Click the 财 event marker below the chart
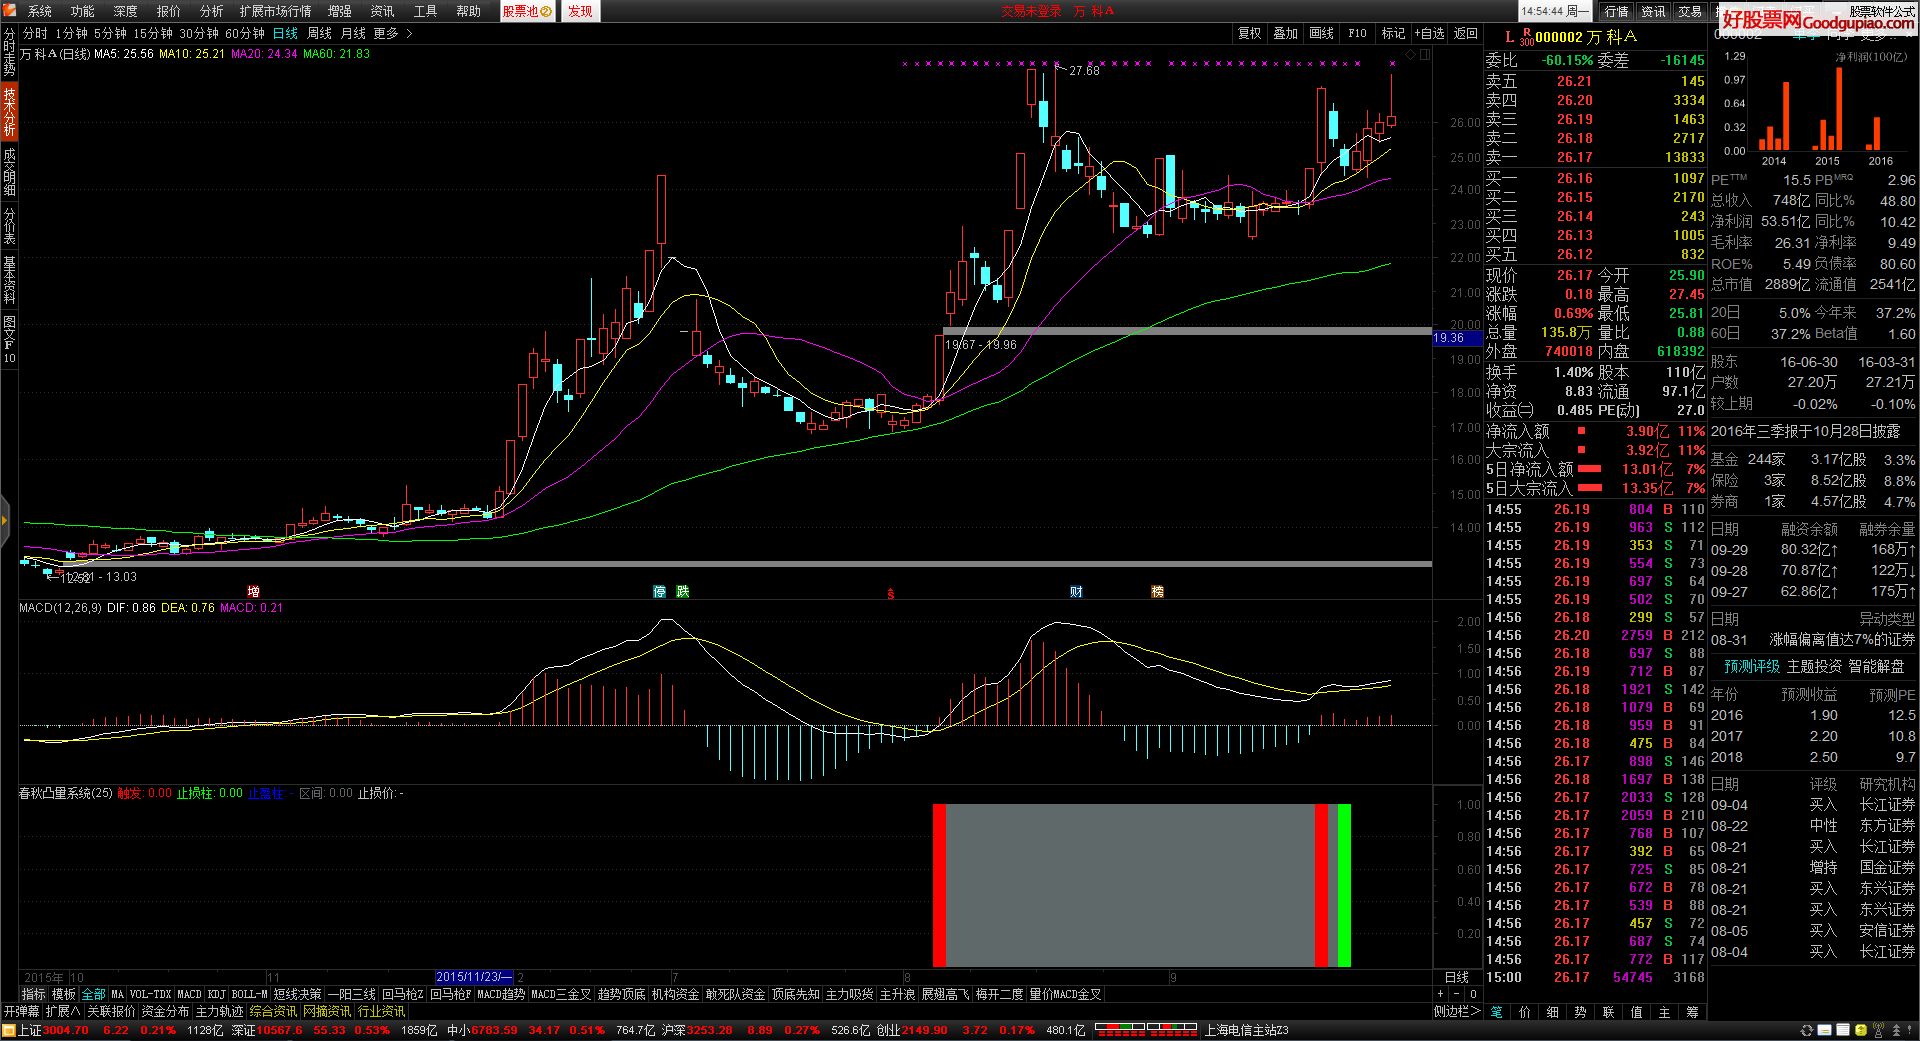The width and height of the screenshot is (1920, 1041). [1076, 592]
